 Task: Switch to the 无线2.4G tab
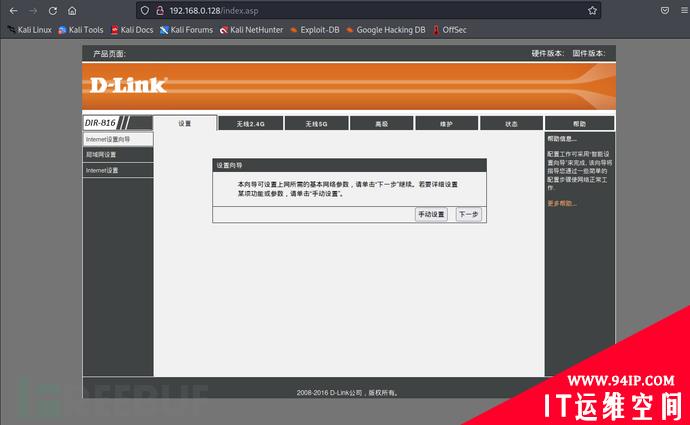click(x=250, y=124)
